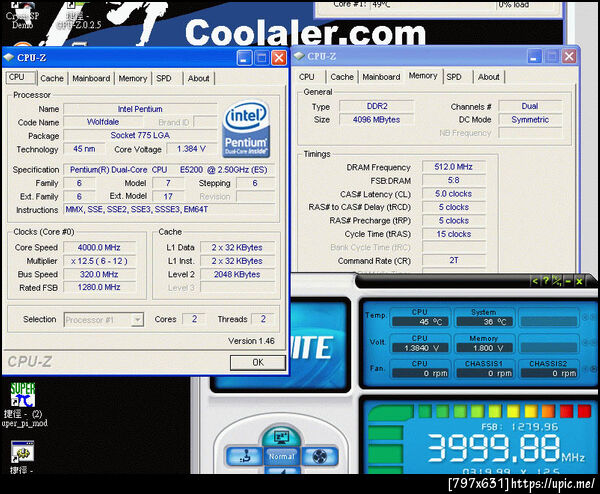Click the title icon of the left CPU-Z window

point(8,58)
